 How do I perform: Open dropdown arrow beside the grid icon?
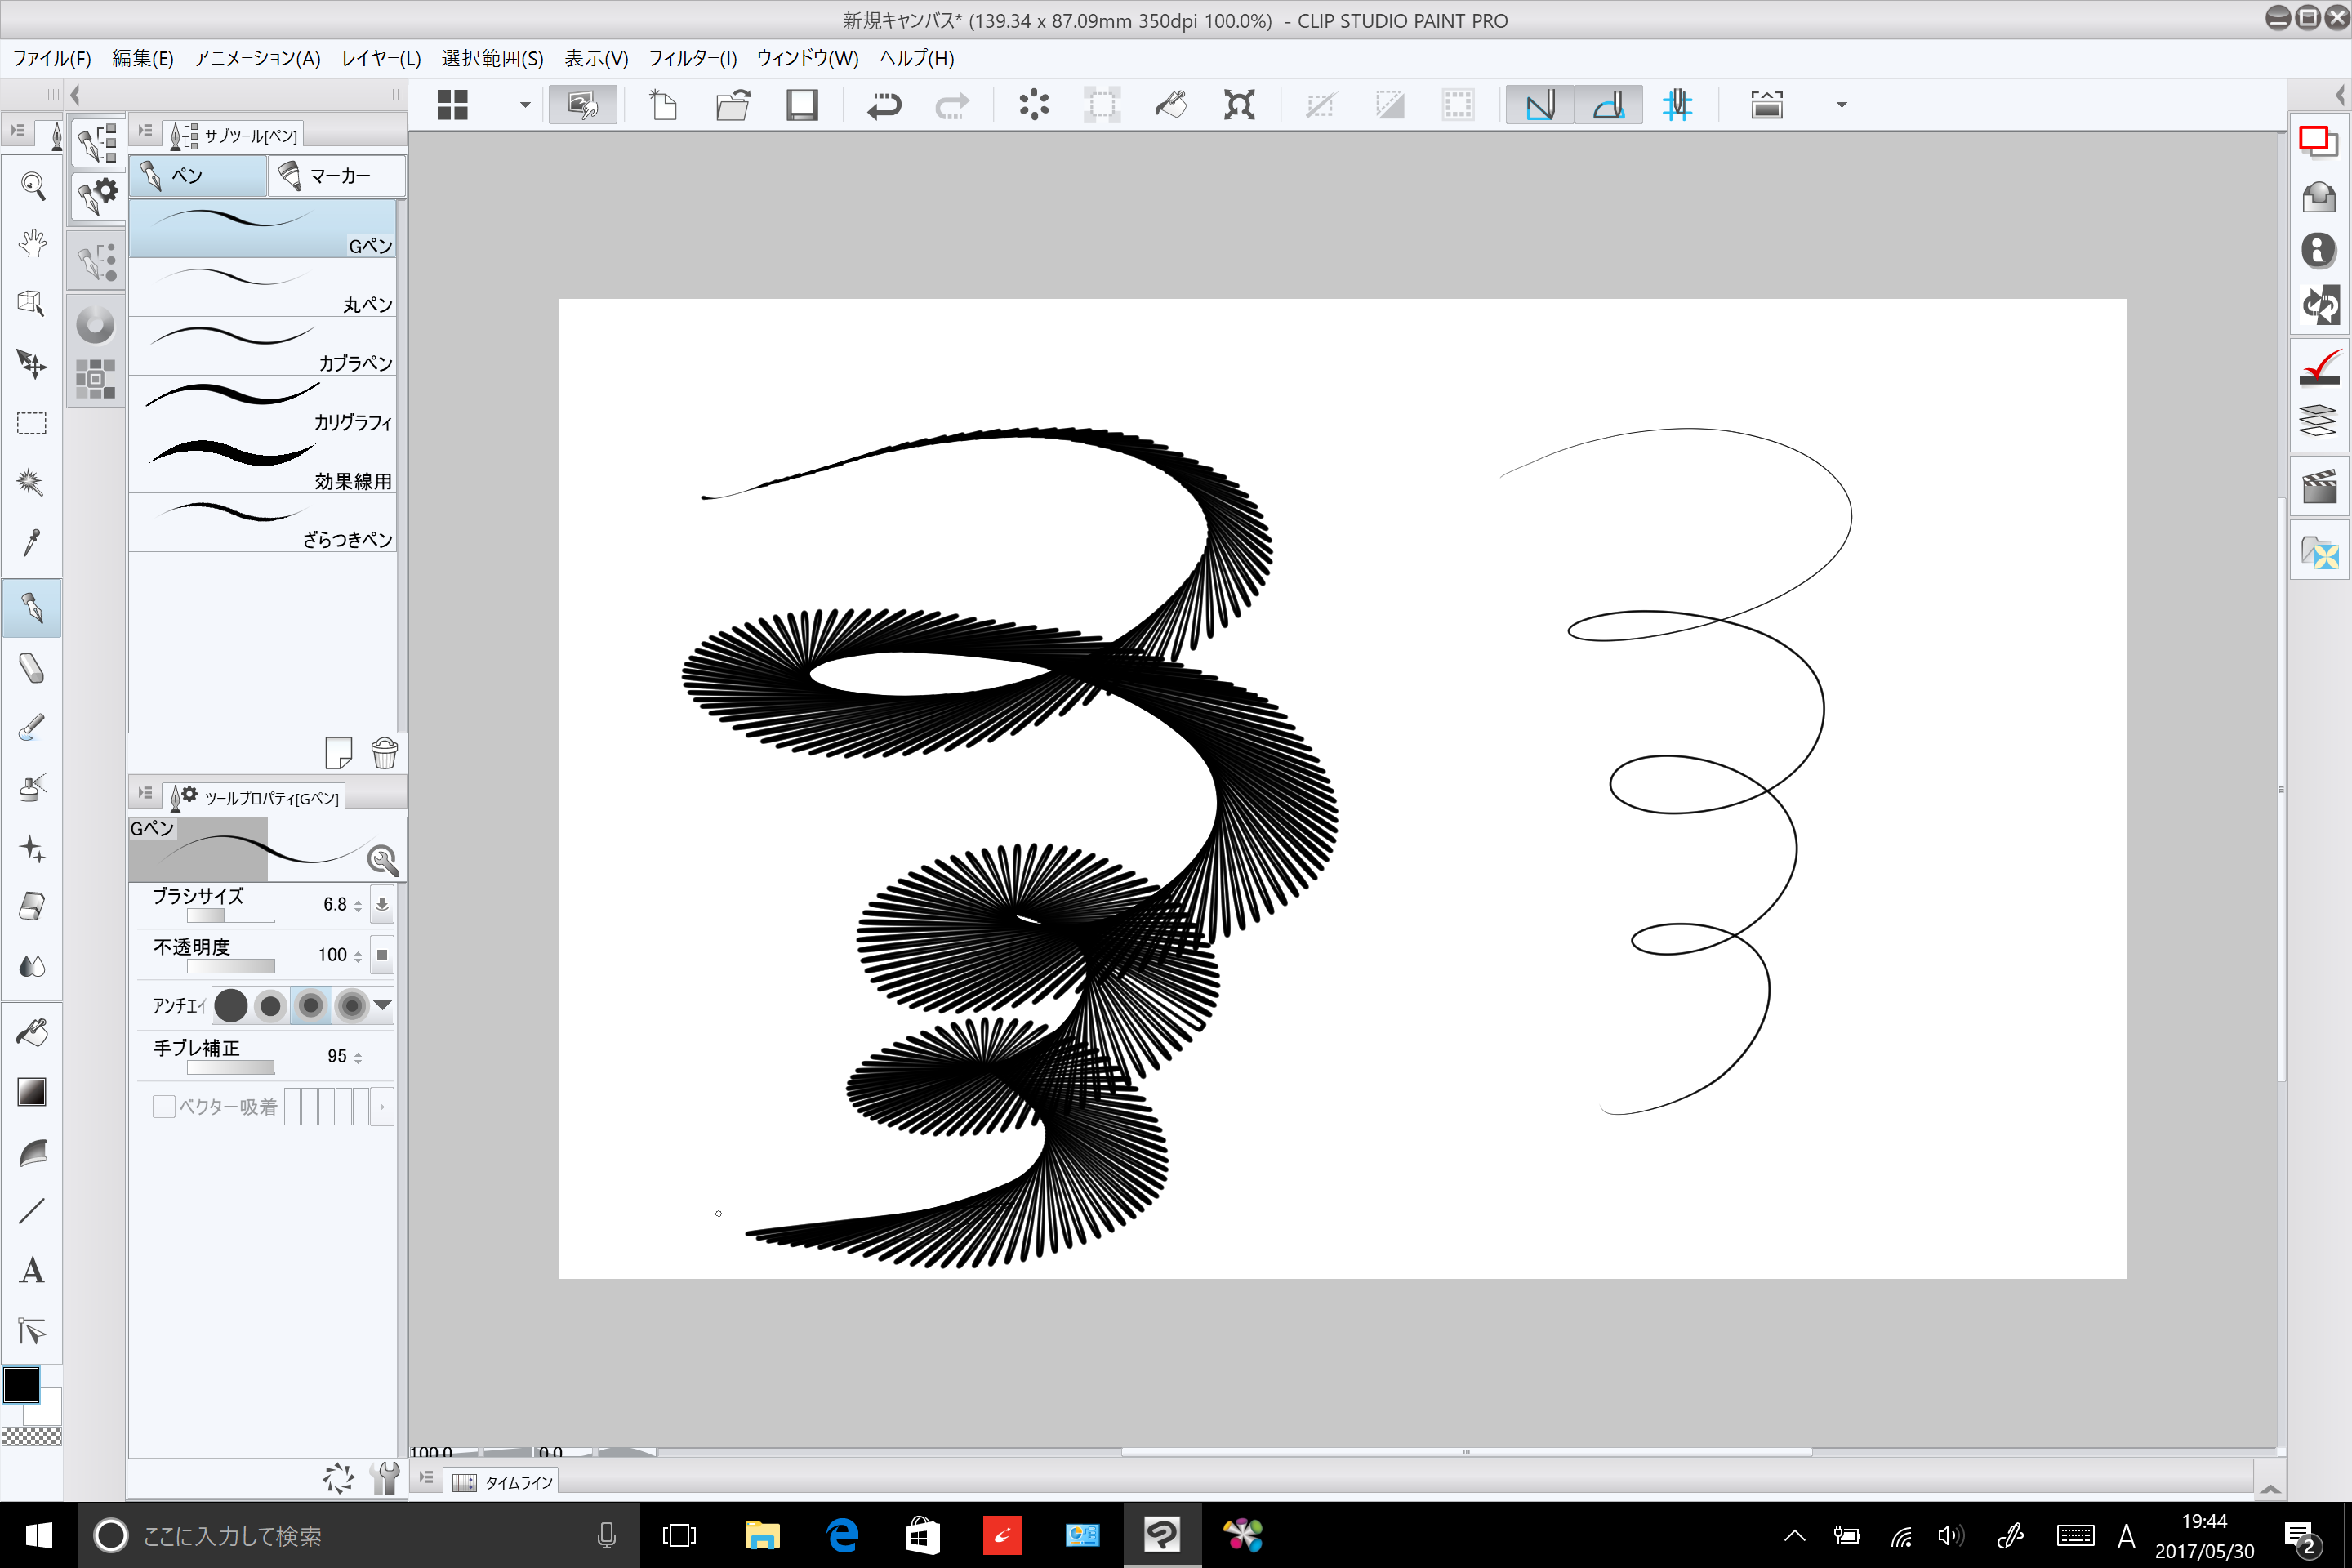pos(524,105)
